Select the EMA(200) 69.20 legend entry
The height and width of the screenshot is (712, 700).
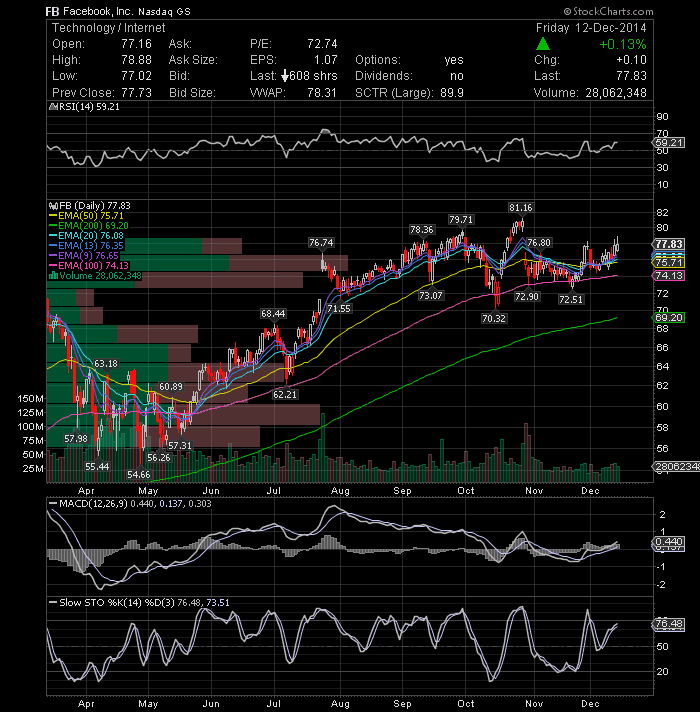[x=89, y=226]
